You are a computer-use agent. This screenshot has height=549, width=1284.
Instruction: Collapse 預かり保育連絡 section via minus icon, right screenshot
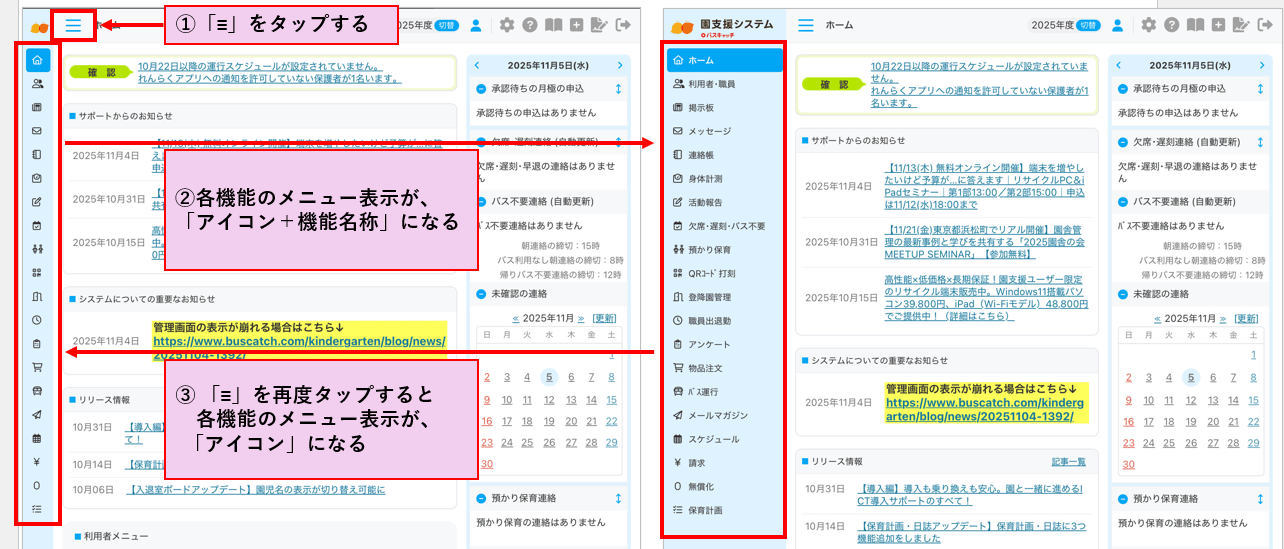coord(1123,499)
